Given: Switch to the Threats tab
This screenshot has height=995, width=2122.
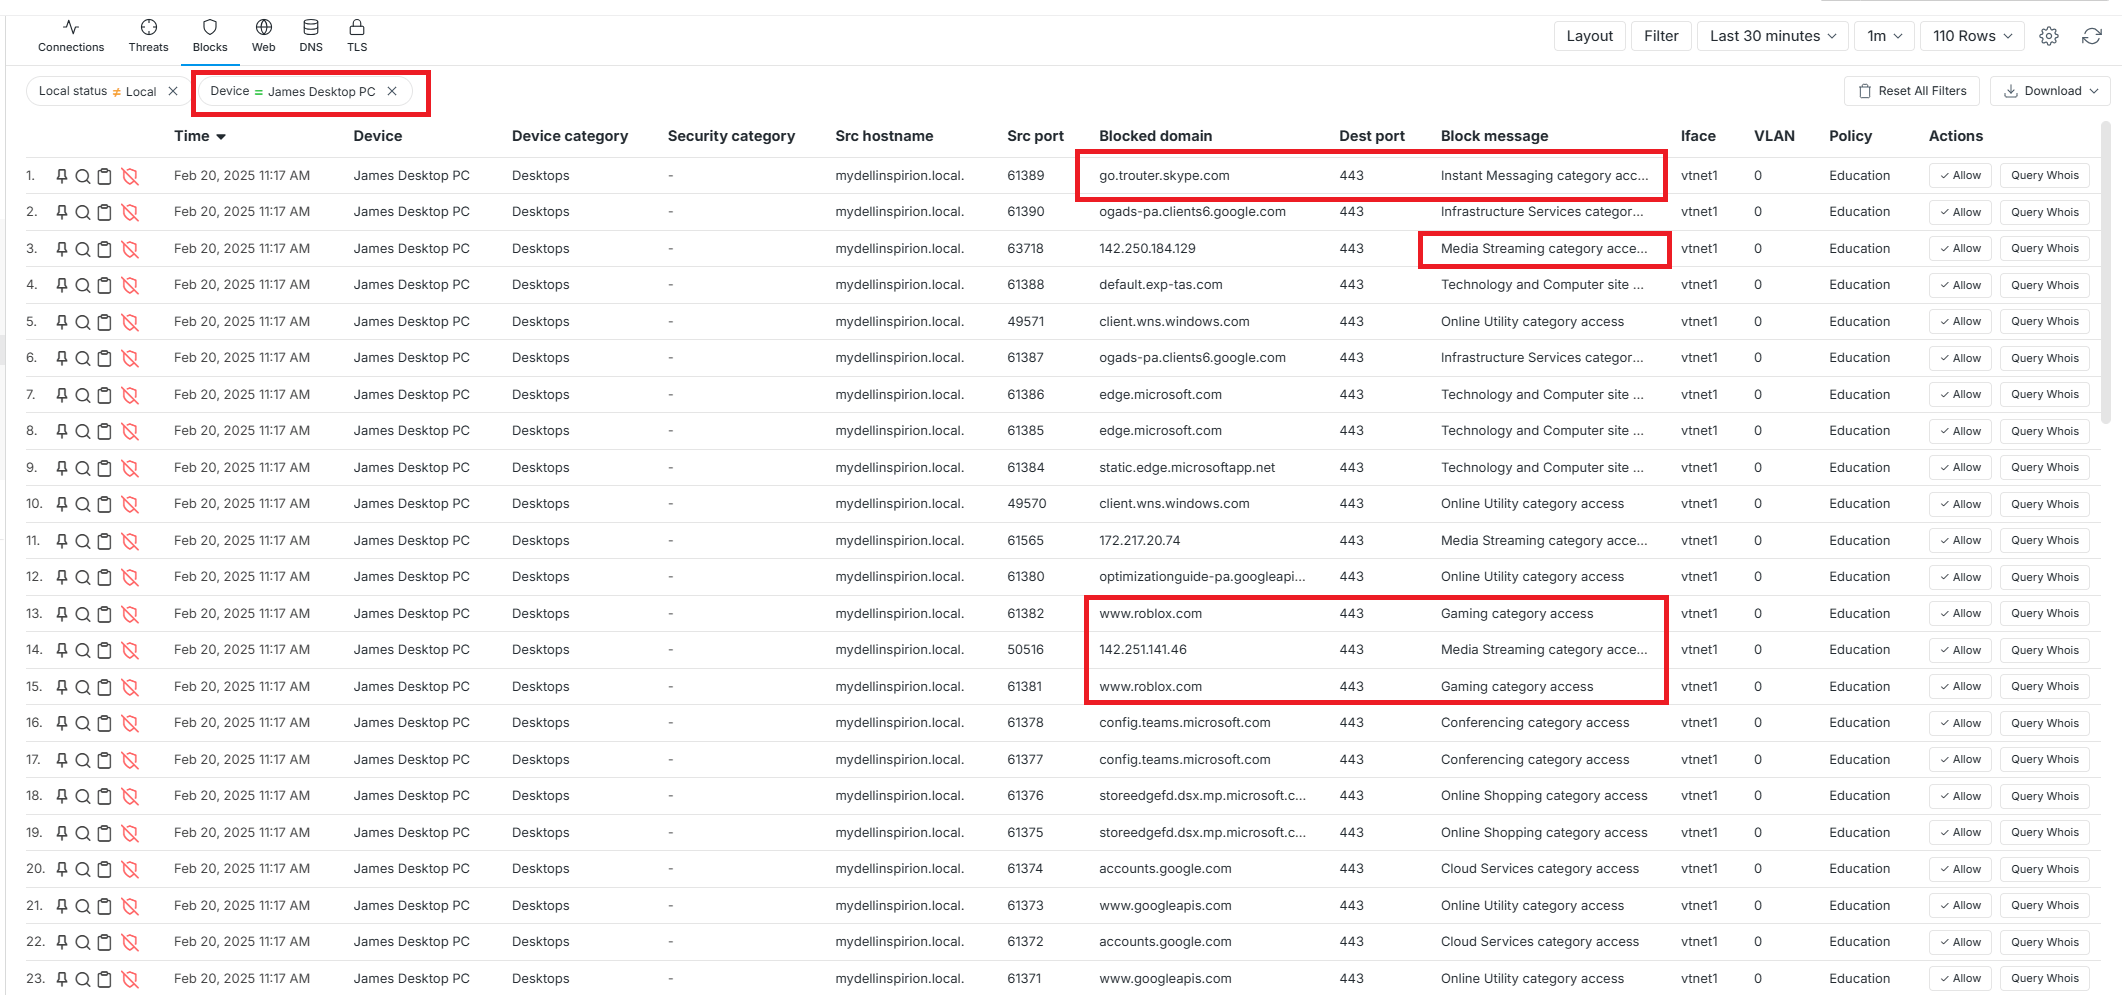Looking at the screenshot, I should [149, 36].
